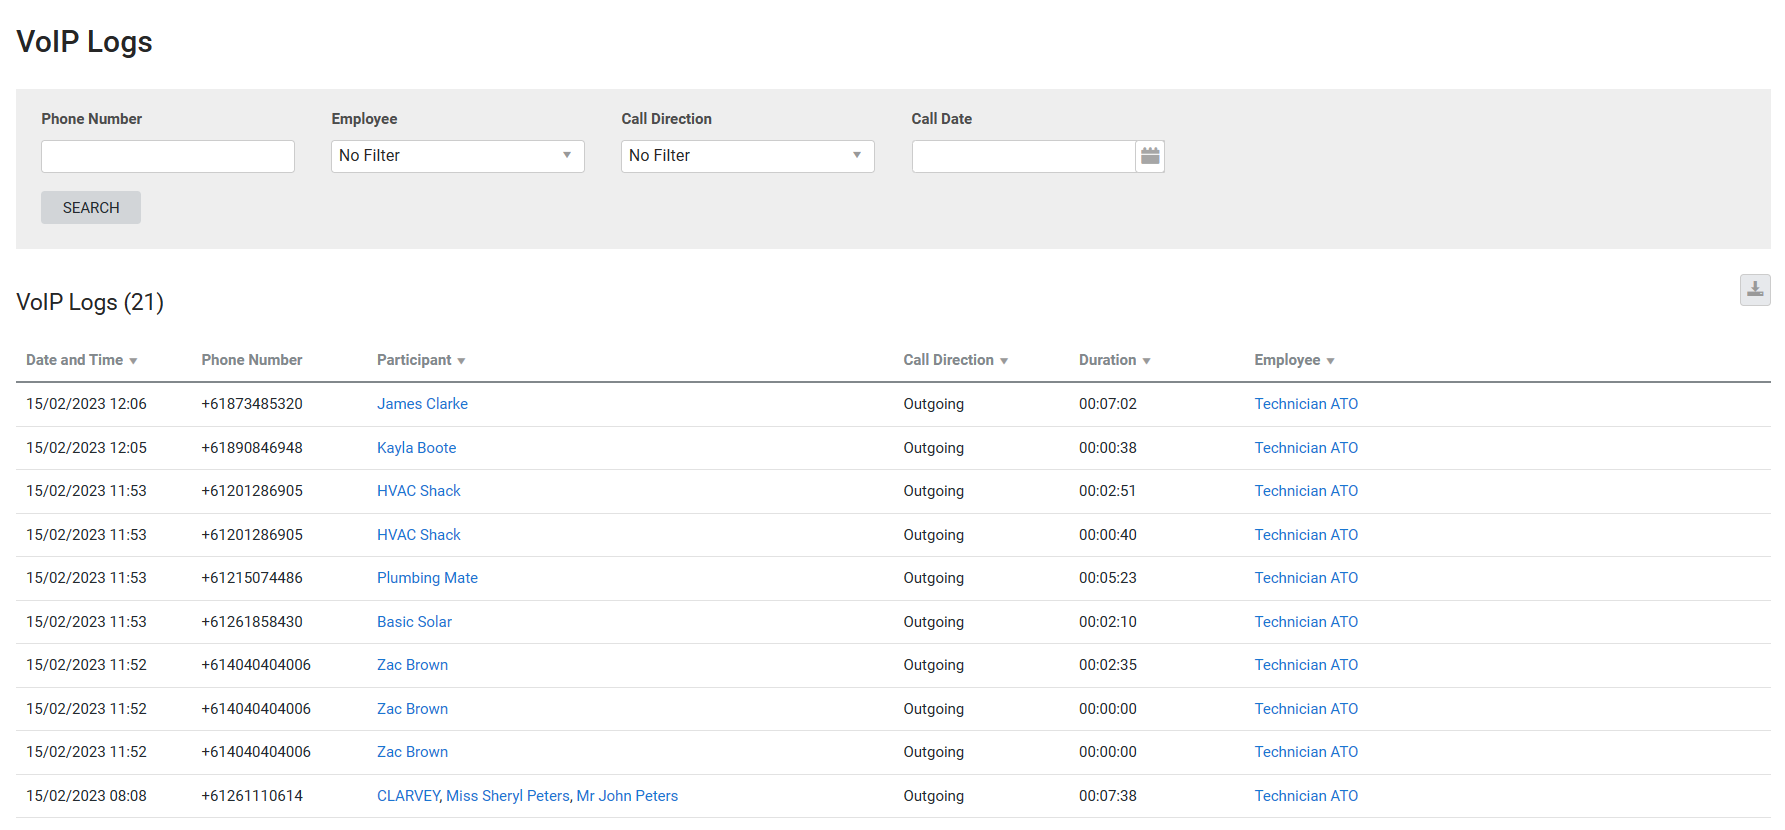
Task: Open the Call Date calendar picker
Action: 1150,156
